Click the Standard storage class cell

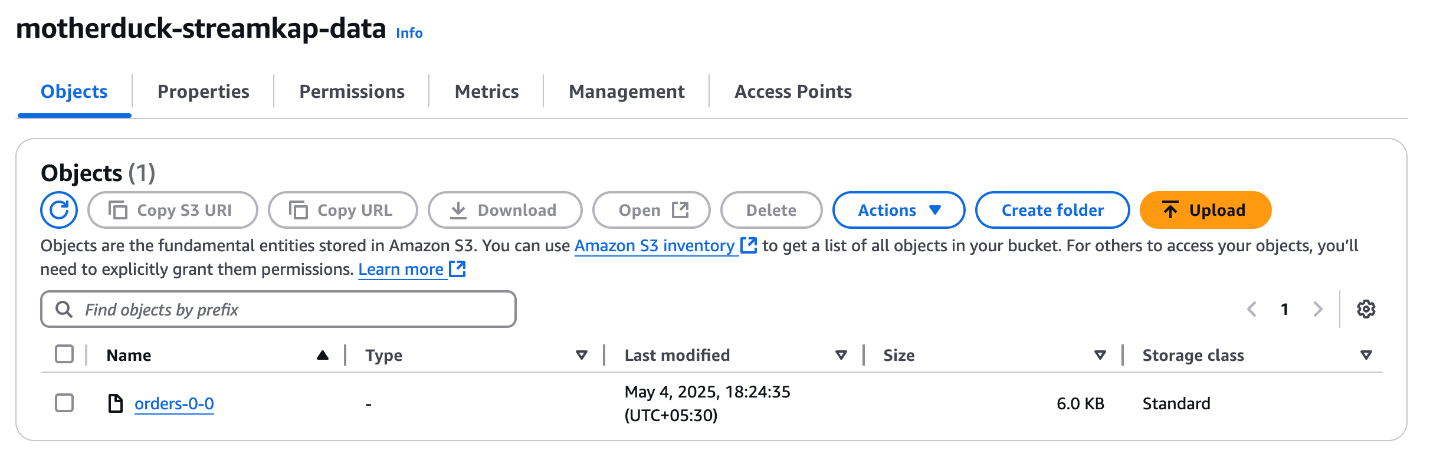pos(1176,404)
